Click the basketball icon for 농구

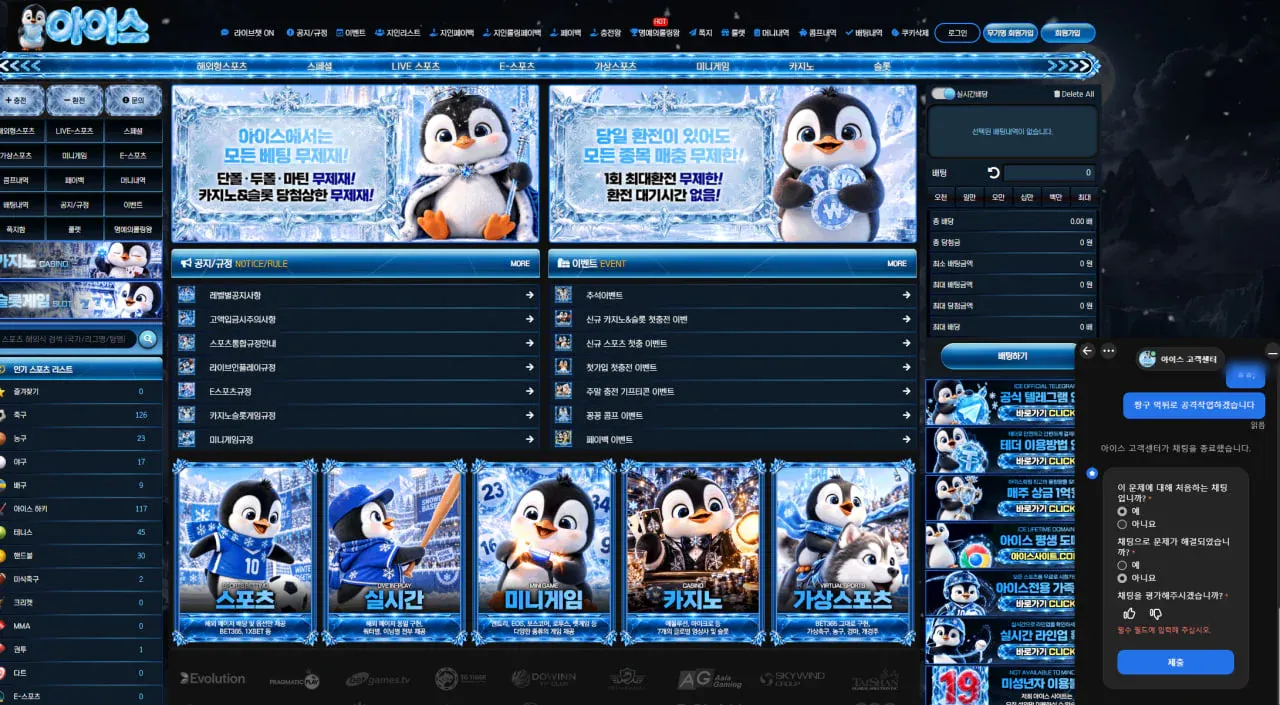(x=3, y=438)
